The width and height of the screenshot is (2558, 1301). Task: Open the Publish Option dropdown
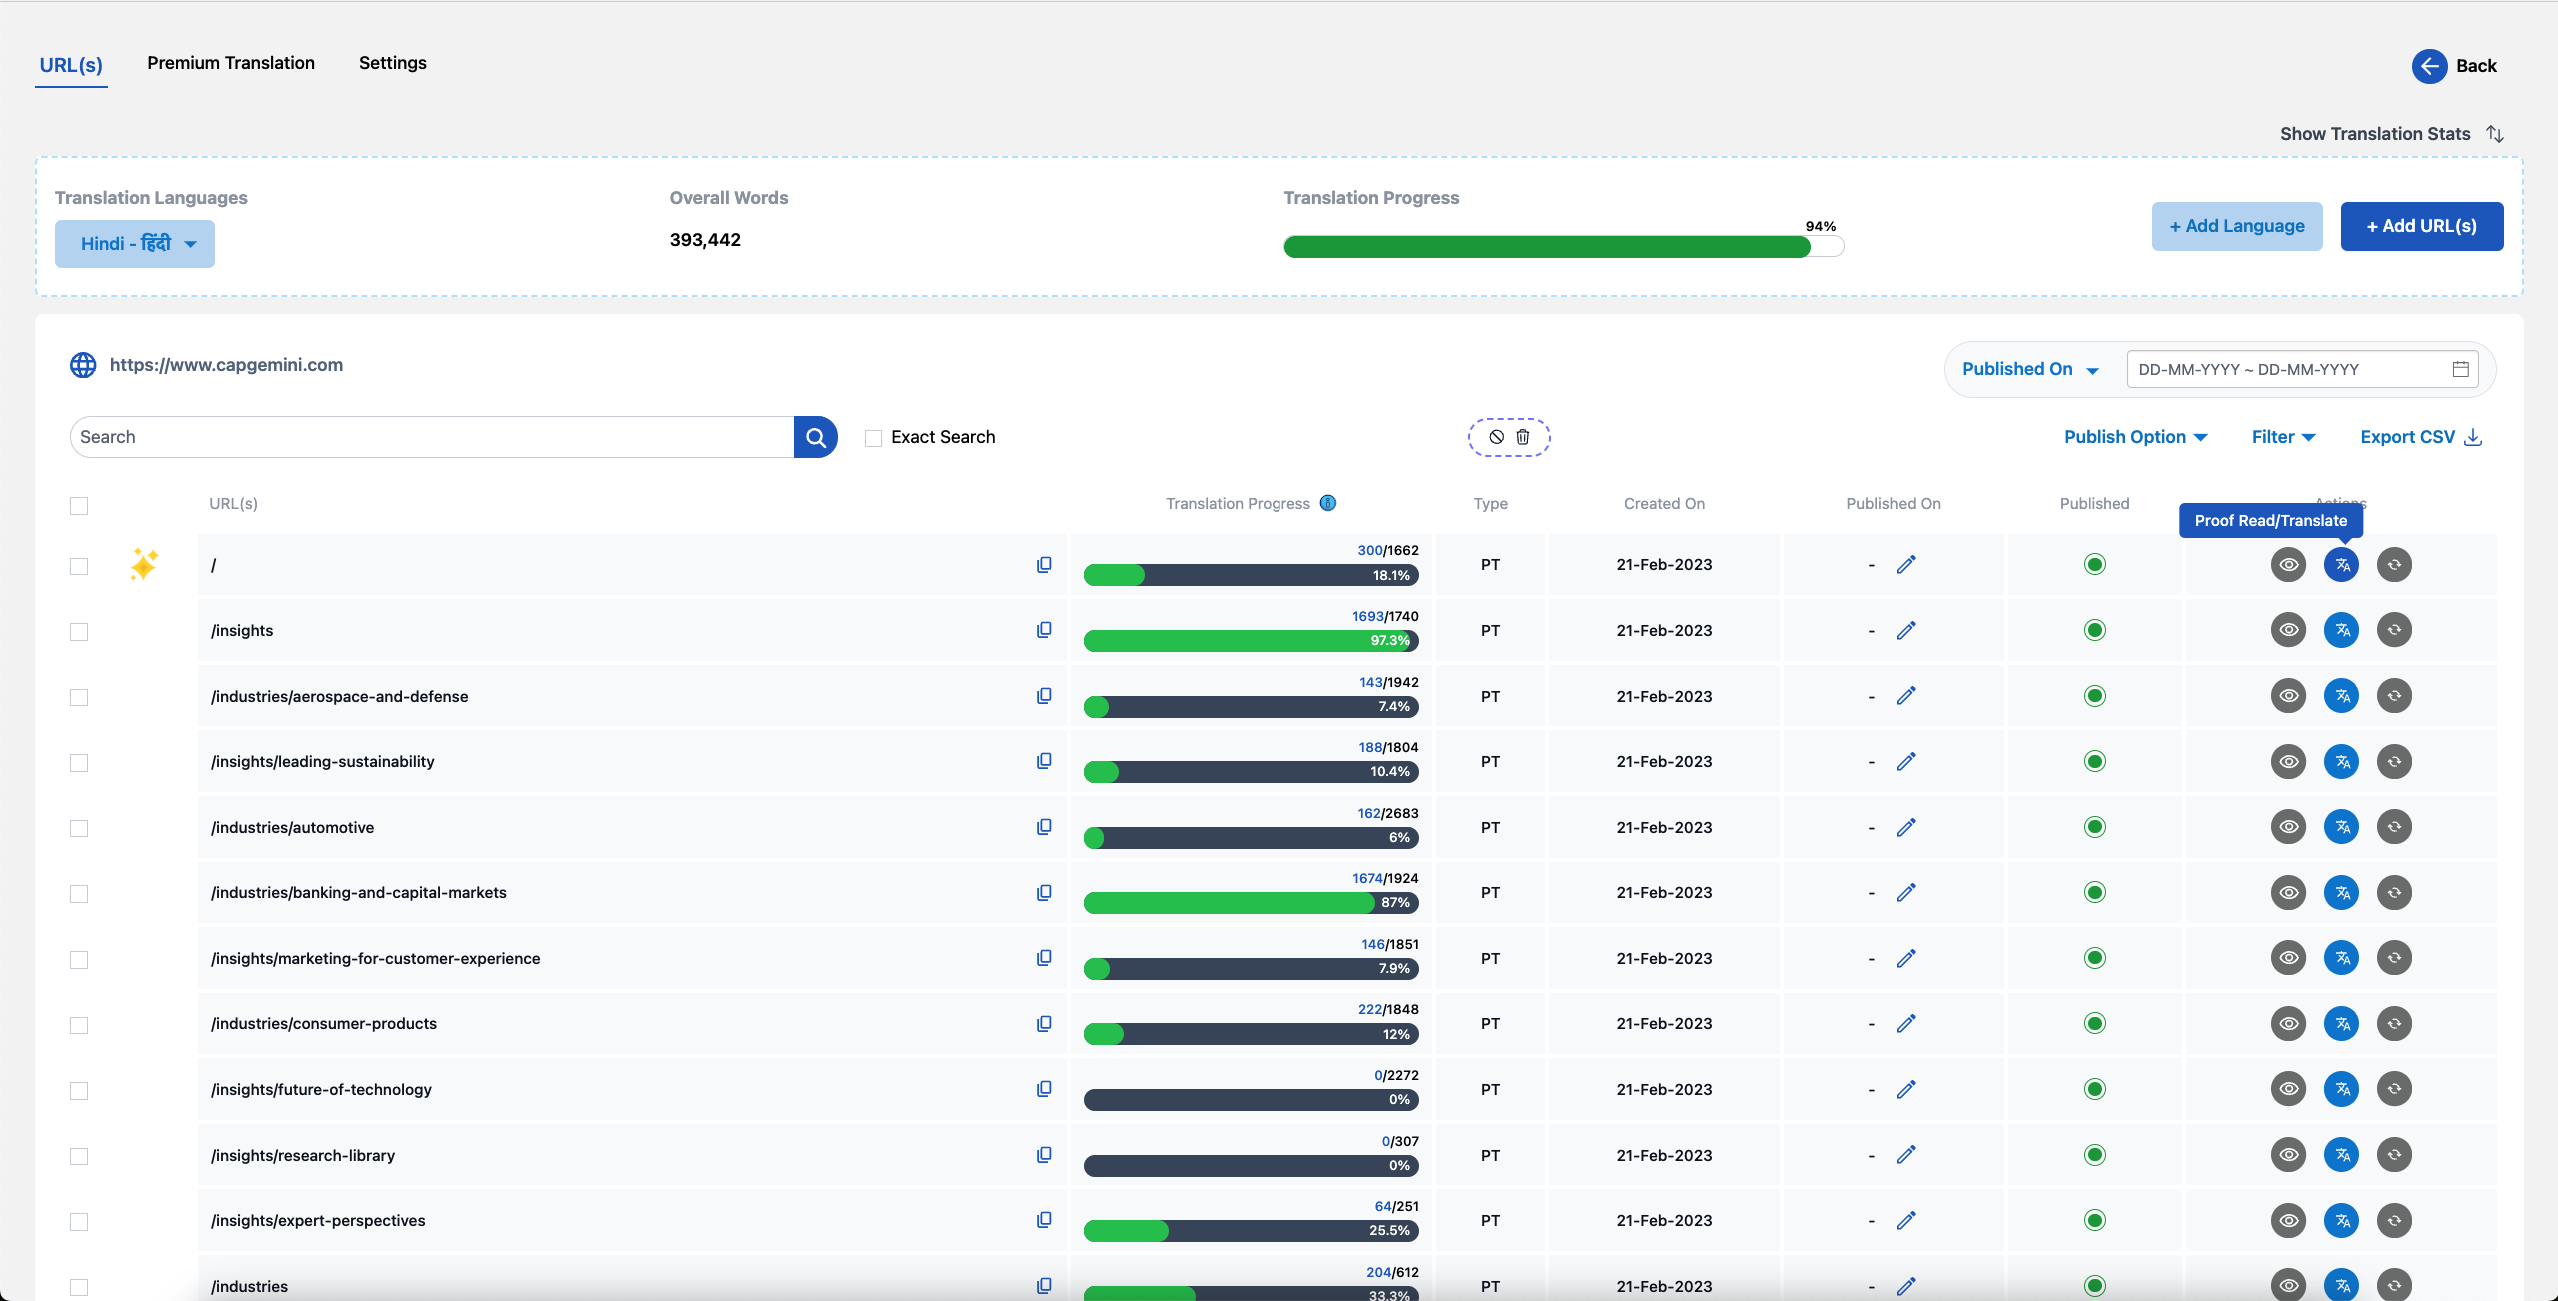point(2136,437)
